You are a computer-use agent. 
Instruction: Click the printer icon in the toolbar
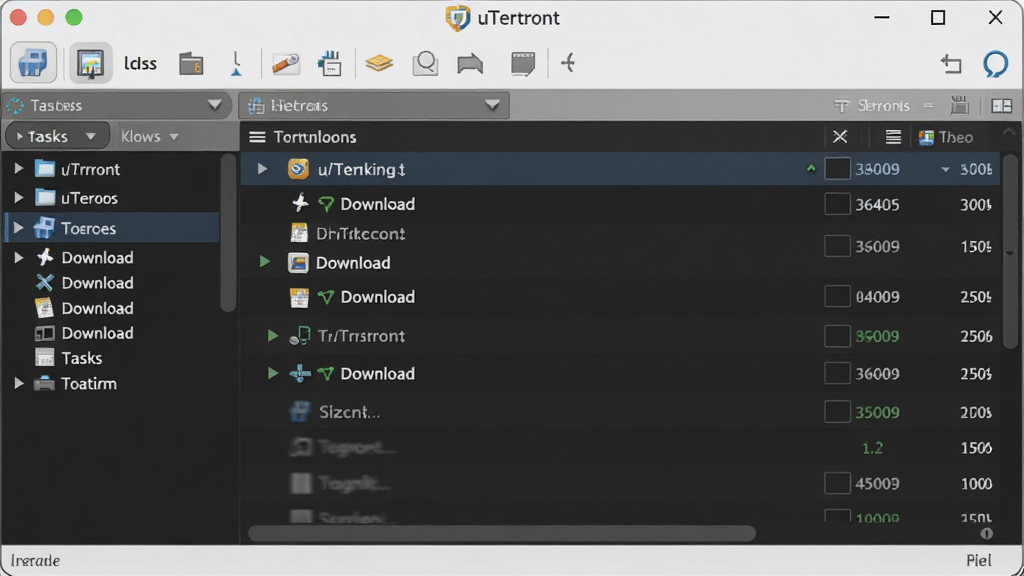point(33,63)
